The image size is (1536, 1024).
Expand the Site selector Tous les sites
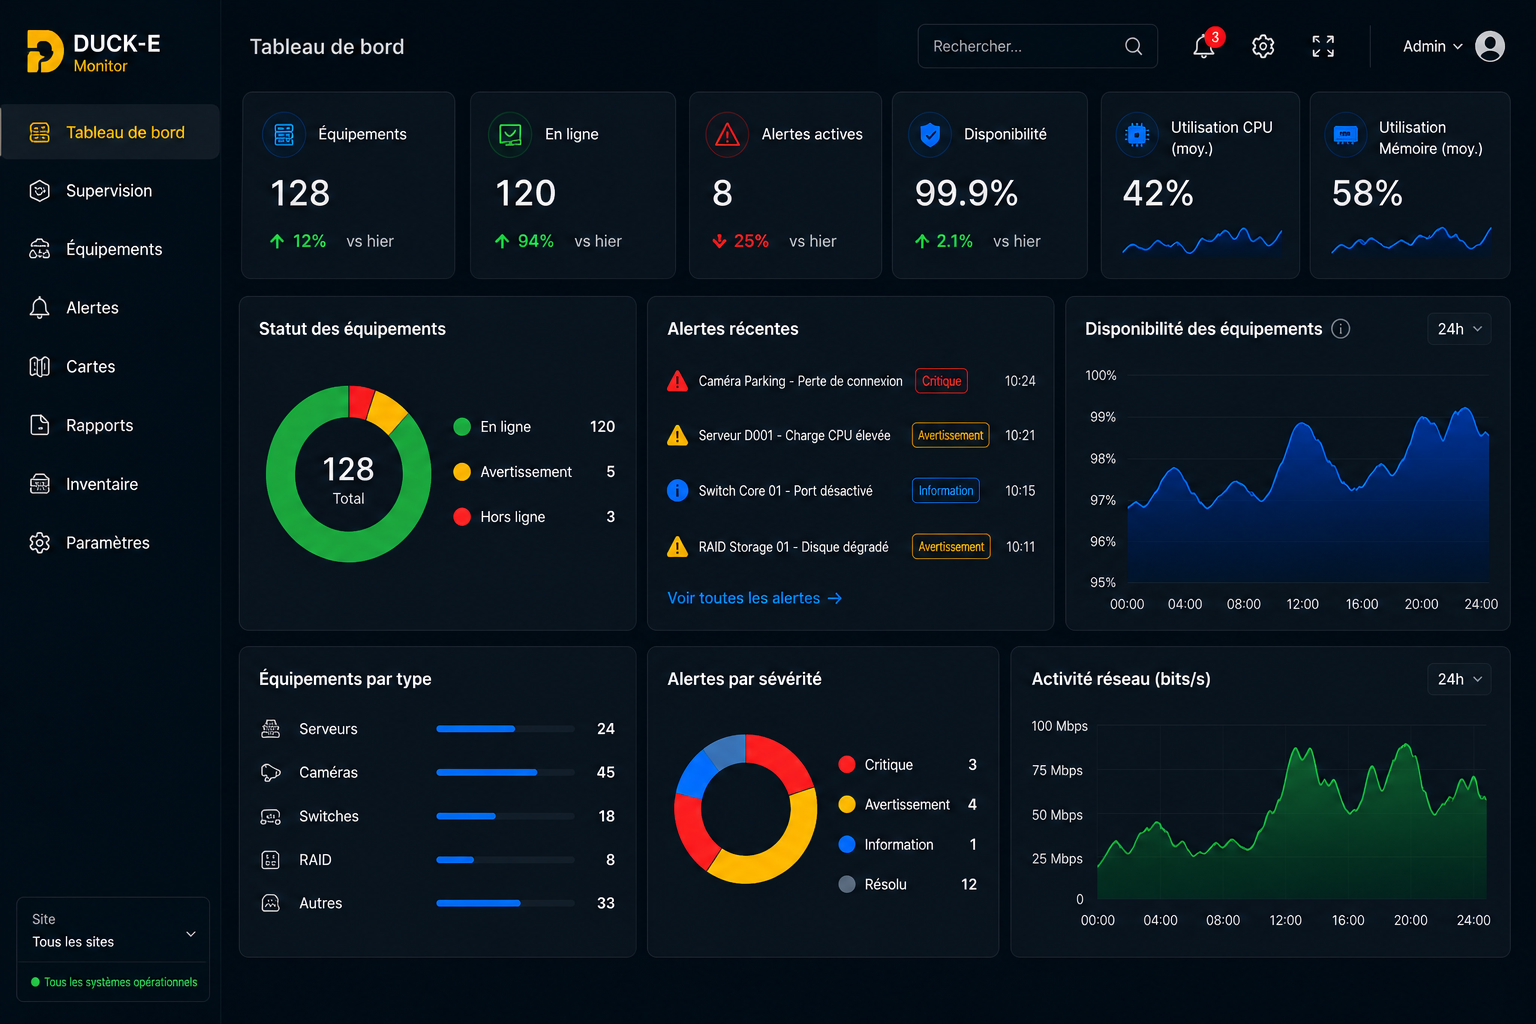pos(113,932)
